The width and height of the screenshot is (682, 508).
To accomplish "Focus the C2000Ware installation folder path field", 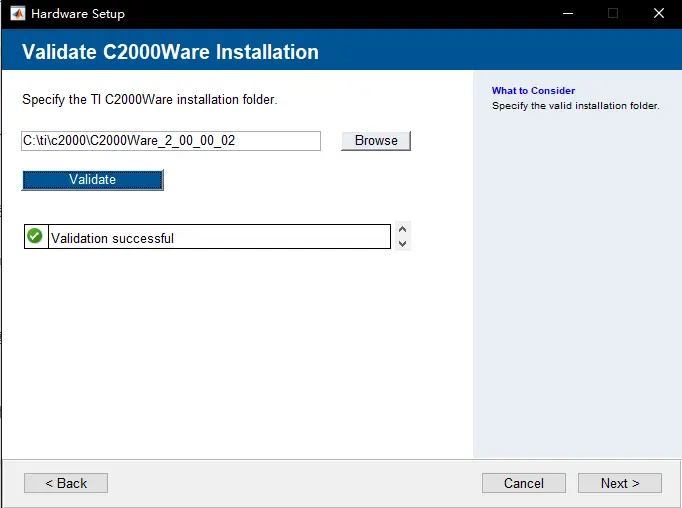I will [171, 141].
